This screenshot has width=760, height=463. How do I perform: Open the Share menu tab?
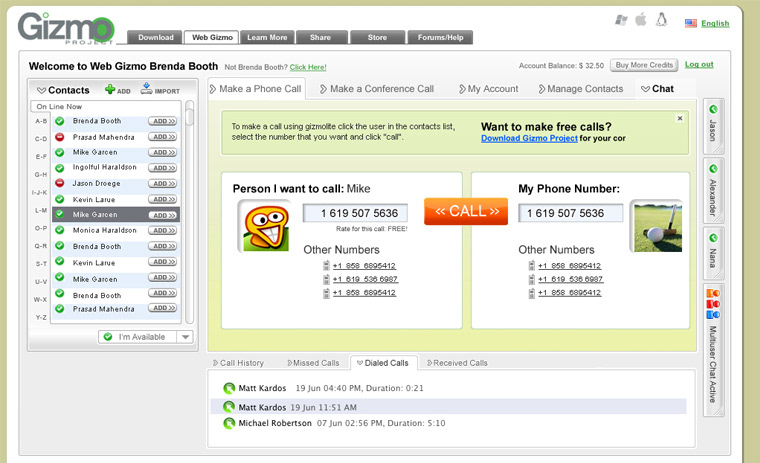pyautogui.click(x=321, y=37)
